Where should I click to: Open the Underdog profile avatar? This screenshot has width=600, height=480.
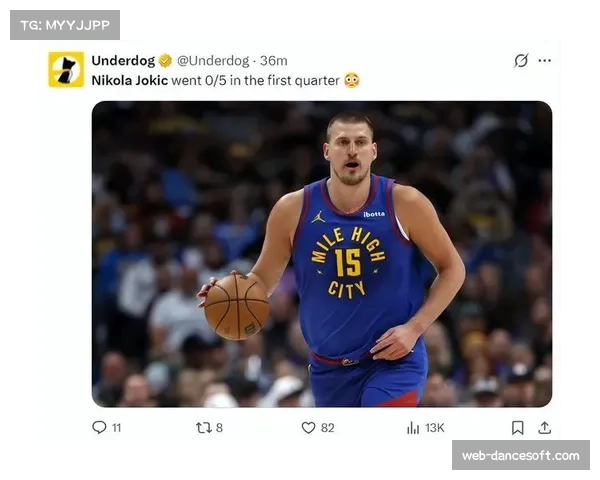coord(66,69)
